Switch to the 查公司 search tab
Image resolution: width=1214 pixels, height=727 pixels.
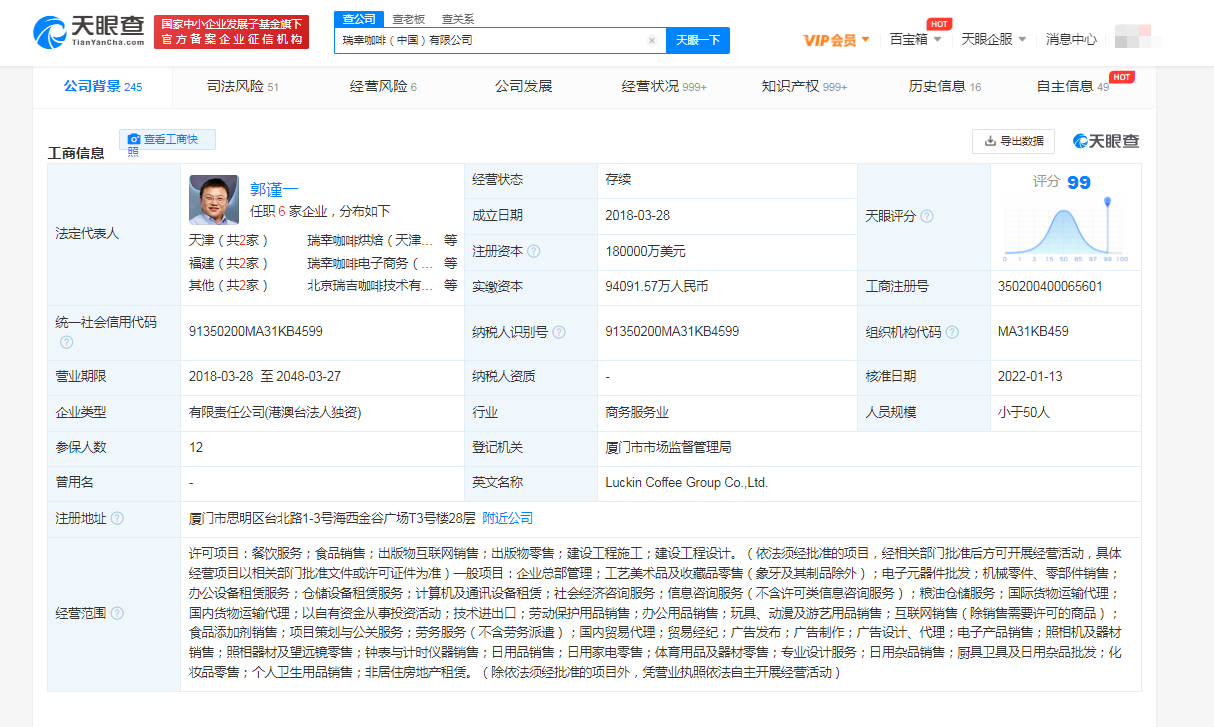pos(359,18)
